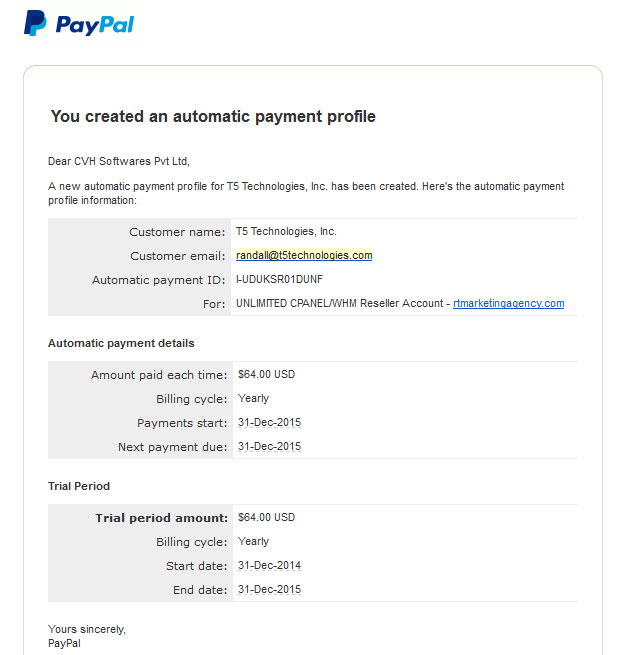Click the Payments start date 31-Dec-2015

[269, 422]
